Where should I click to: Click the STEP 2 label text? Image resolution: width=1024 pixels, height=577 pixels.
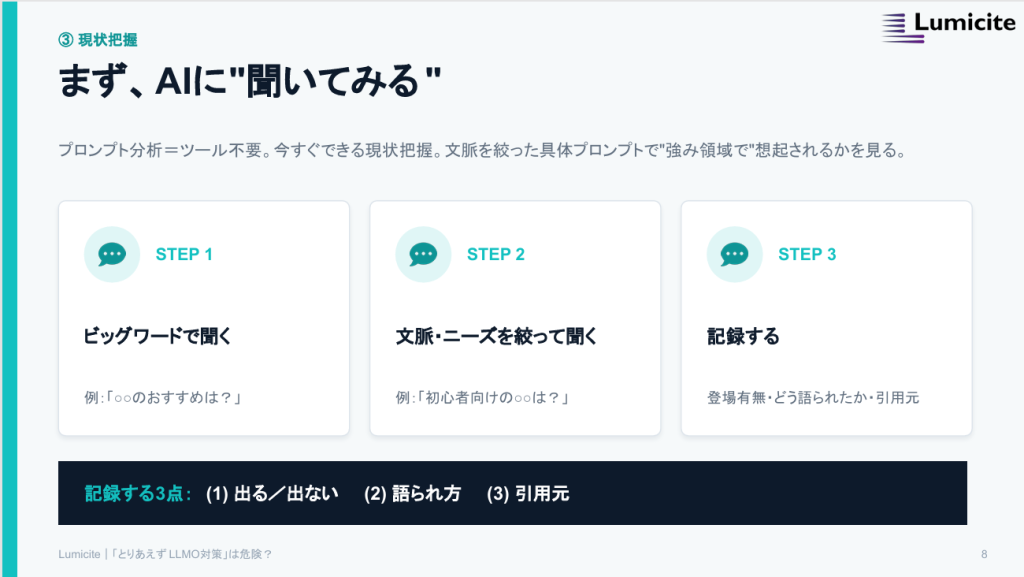coord(496,255)
